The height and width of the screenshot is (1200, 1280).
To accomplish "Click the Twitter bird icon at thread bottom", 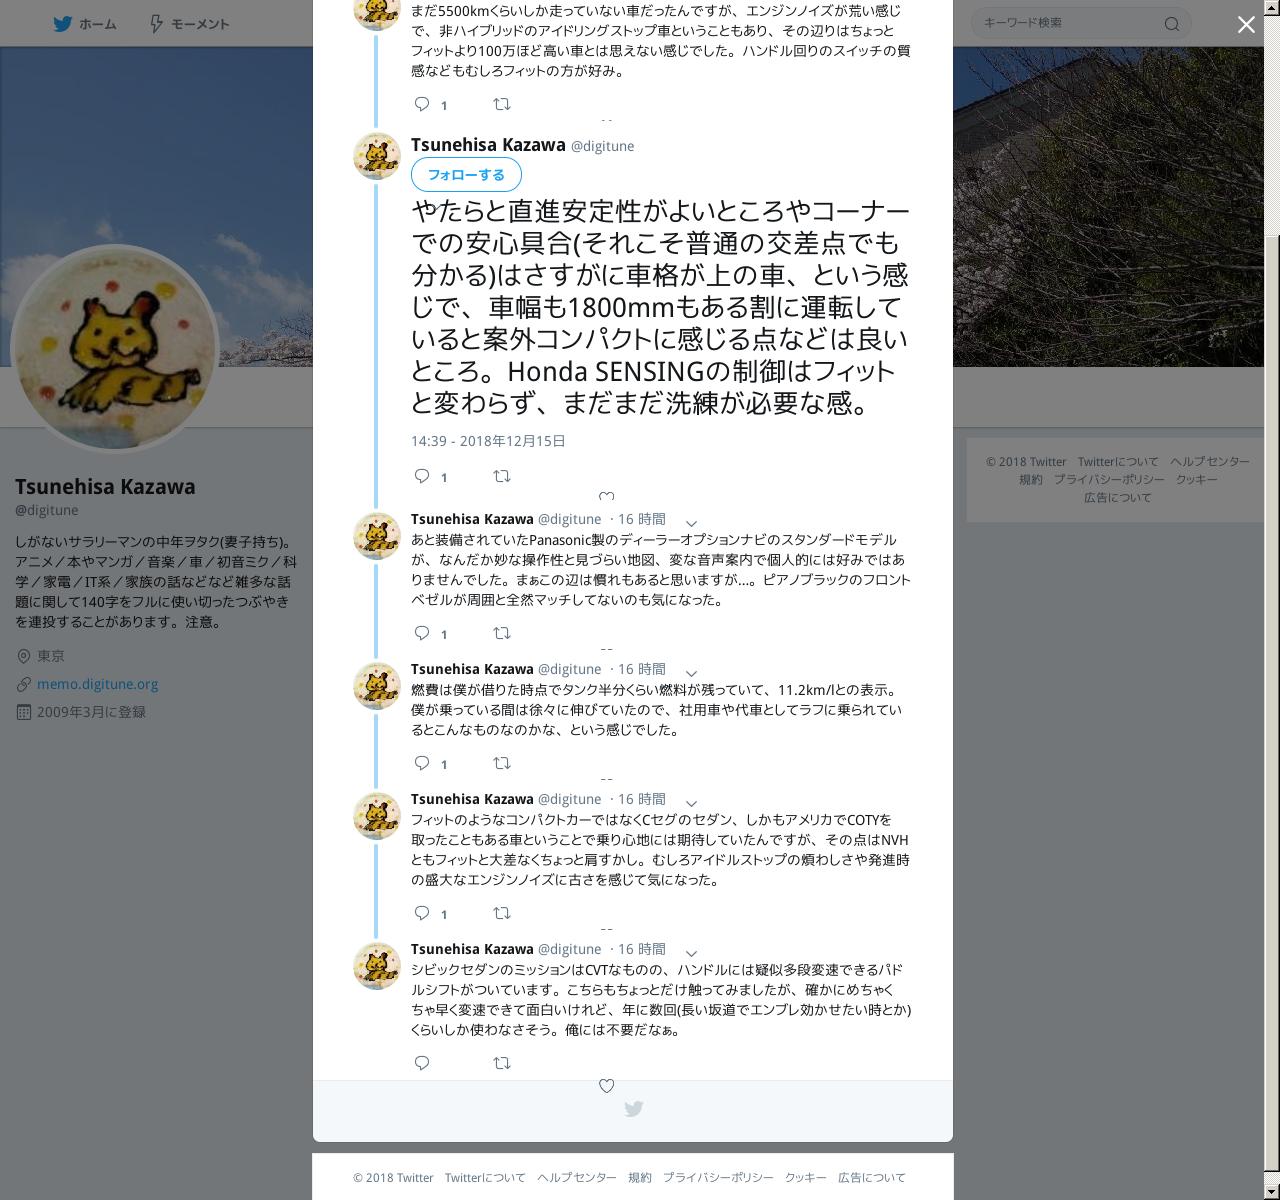I will [633, 1109].
